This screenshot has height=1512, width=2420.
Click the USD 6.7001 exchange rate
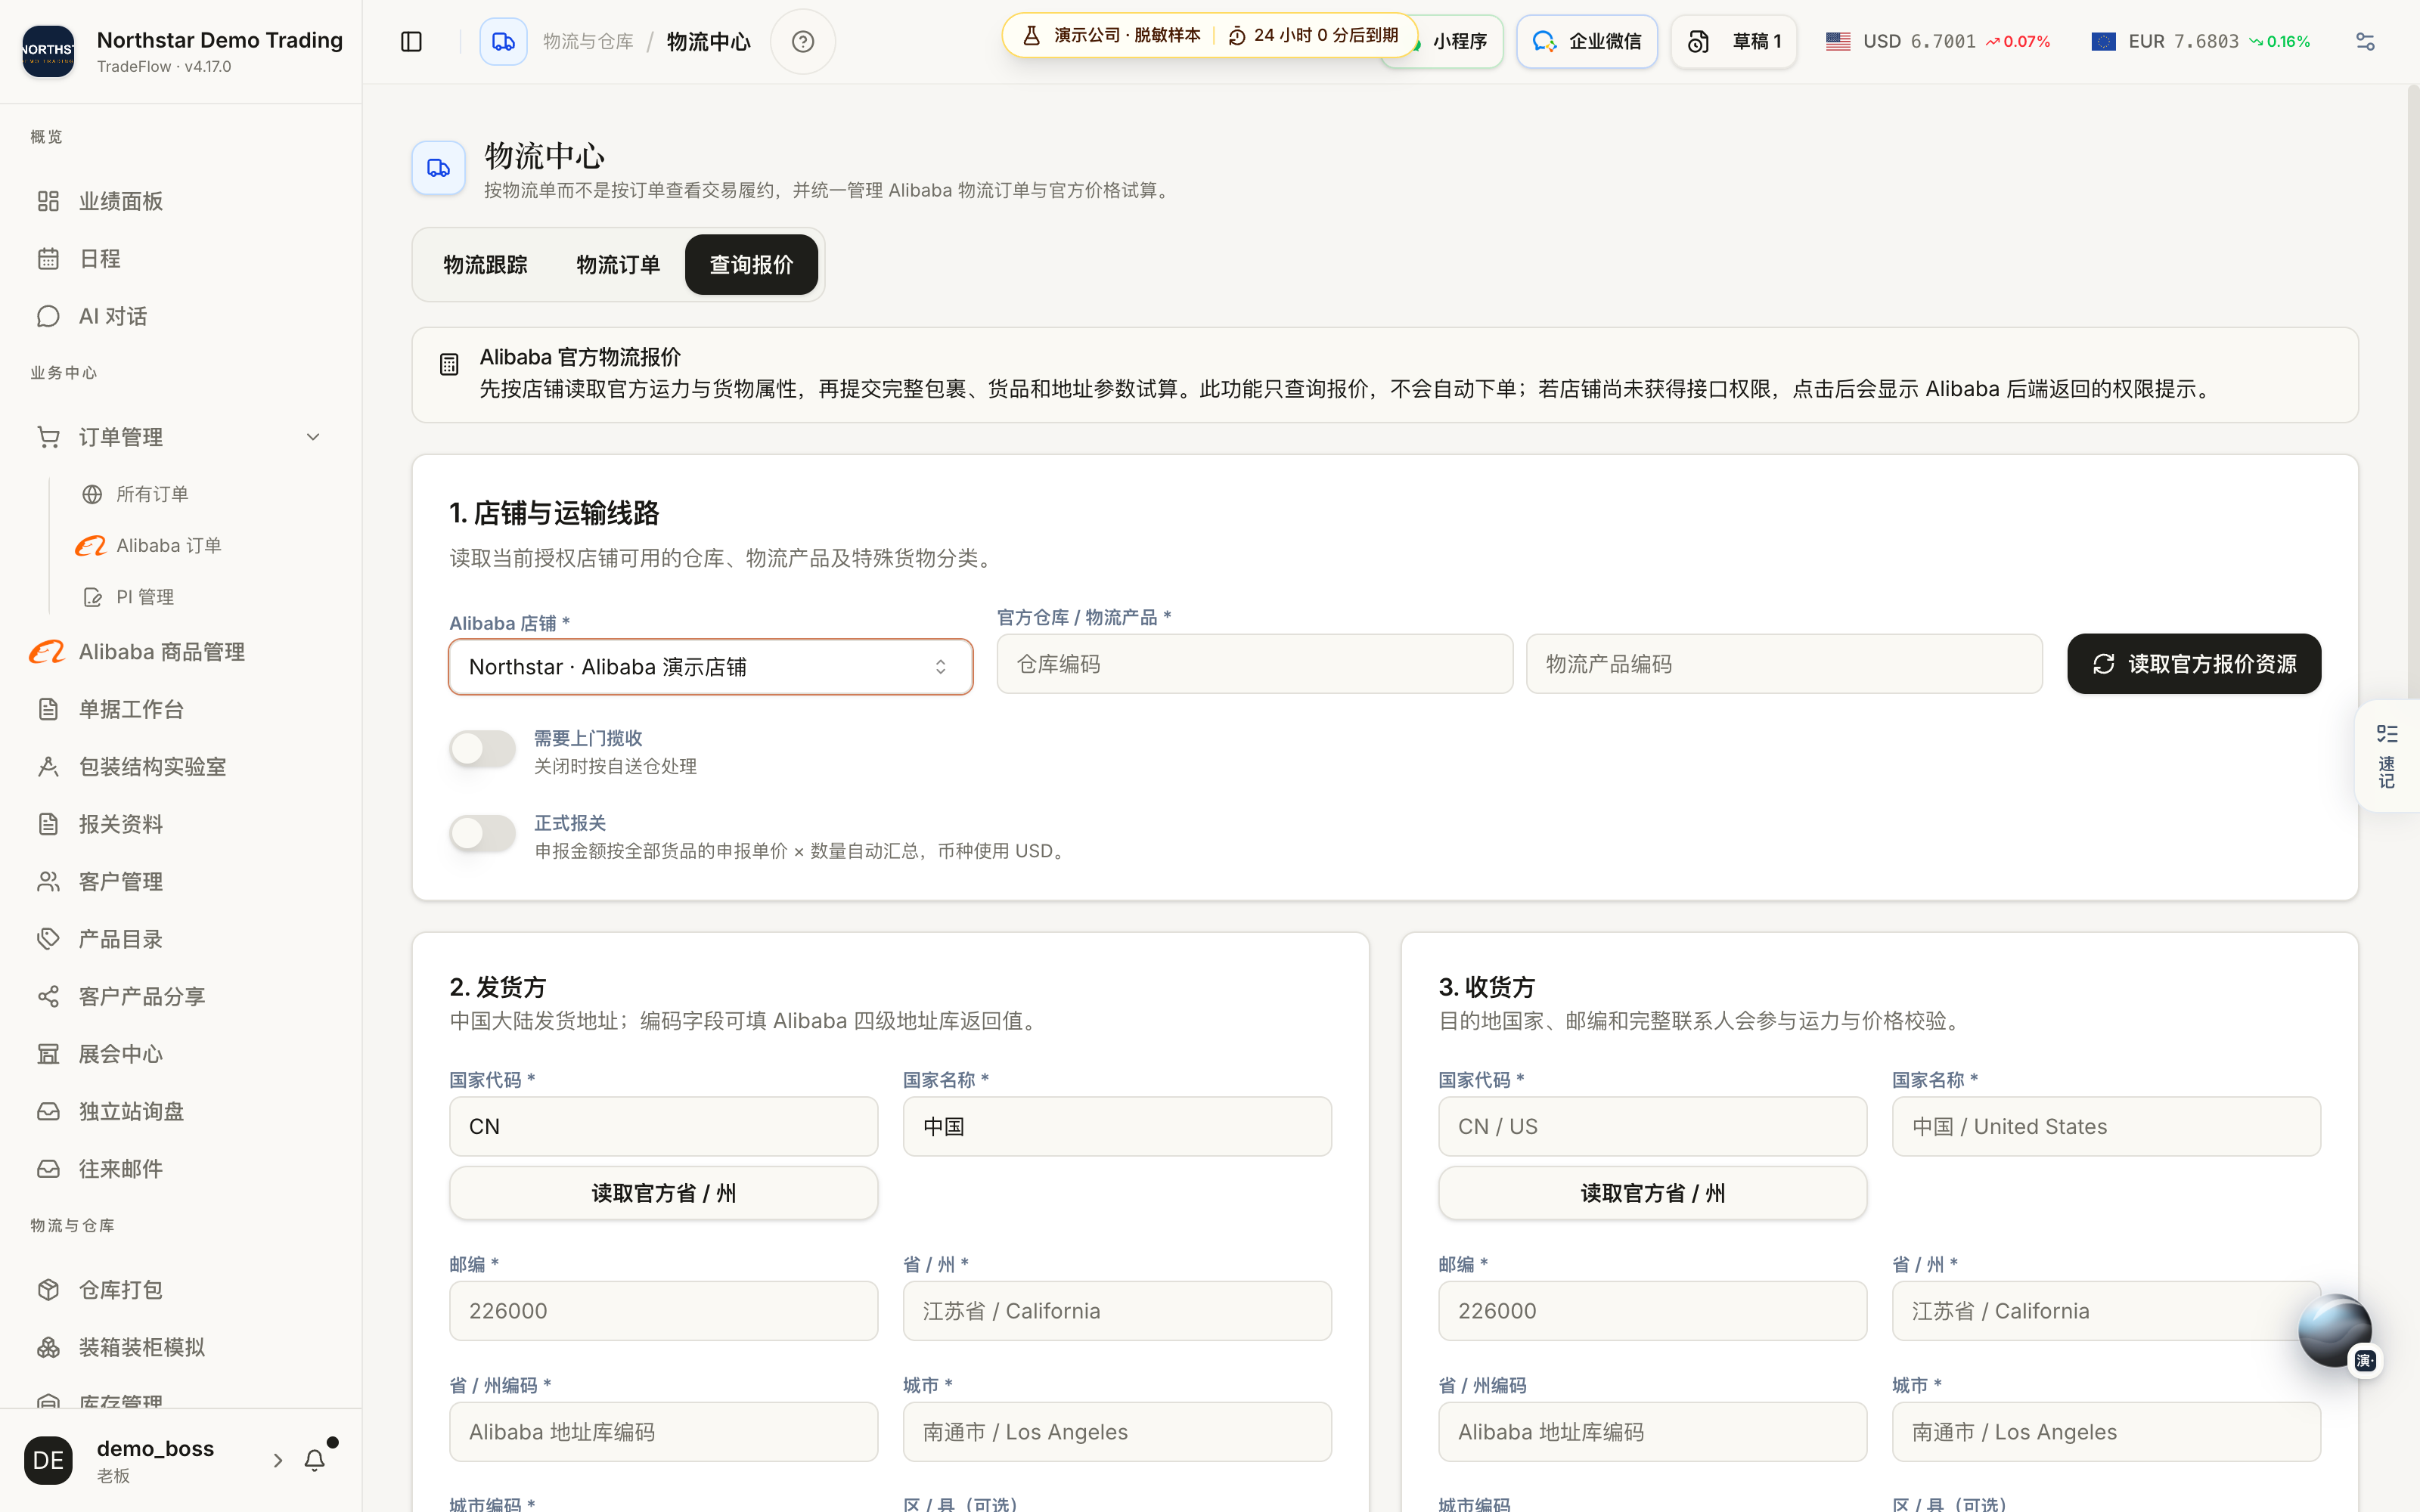[x=1938, y=41]
